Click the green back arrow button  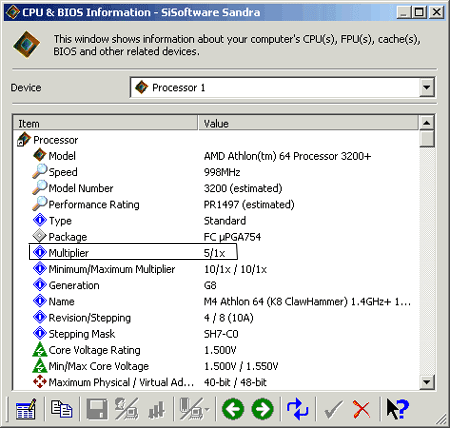(x=233, y=409)
